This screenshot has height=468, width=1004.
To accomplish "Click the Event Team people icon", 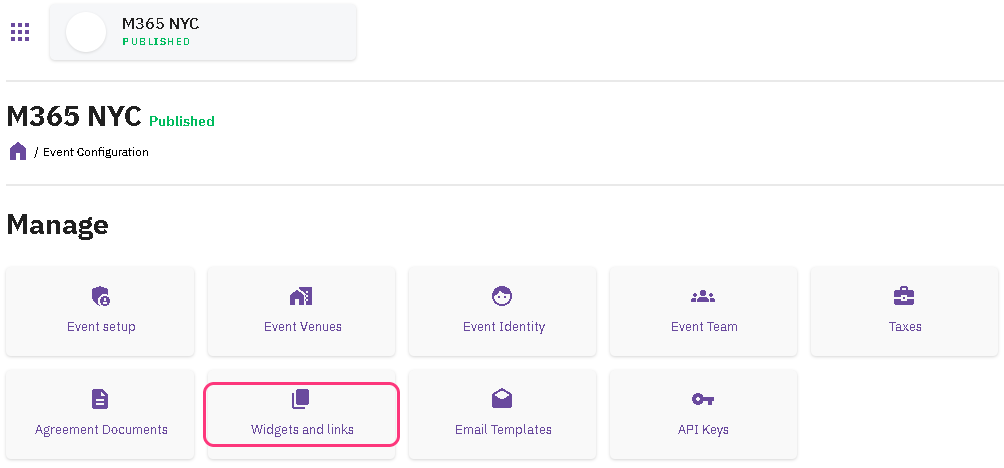I will tap(703, 296).
